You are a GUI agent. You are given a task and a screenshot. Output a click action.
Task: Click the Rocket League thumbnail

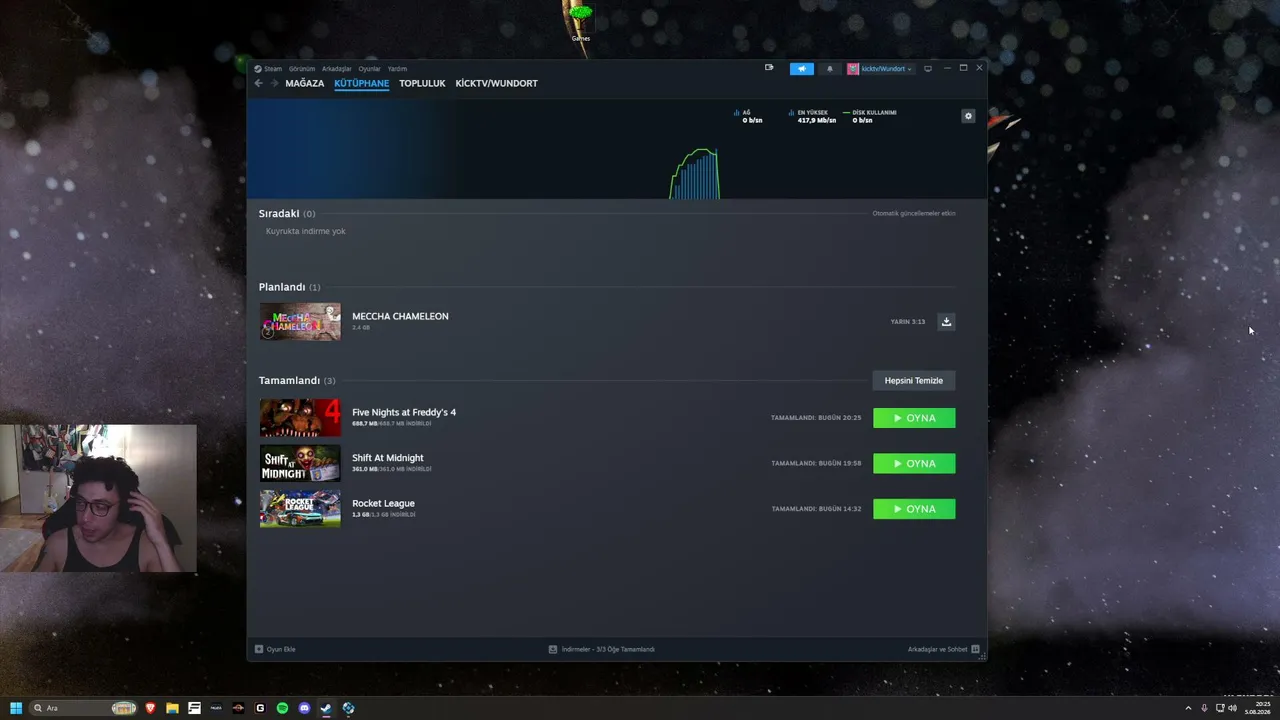pos(300,509)
